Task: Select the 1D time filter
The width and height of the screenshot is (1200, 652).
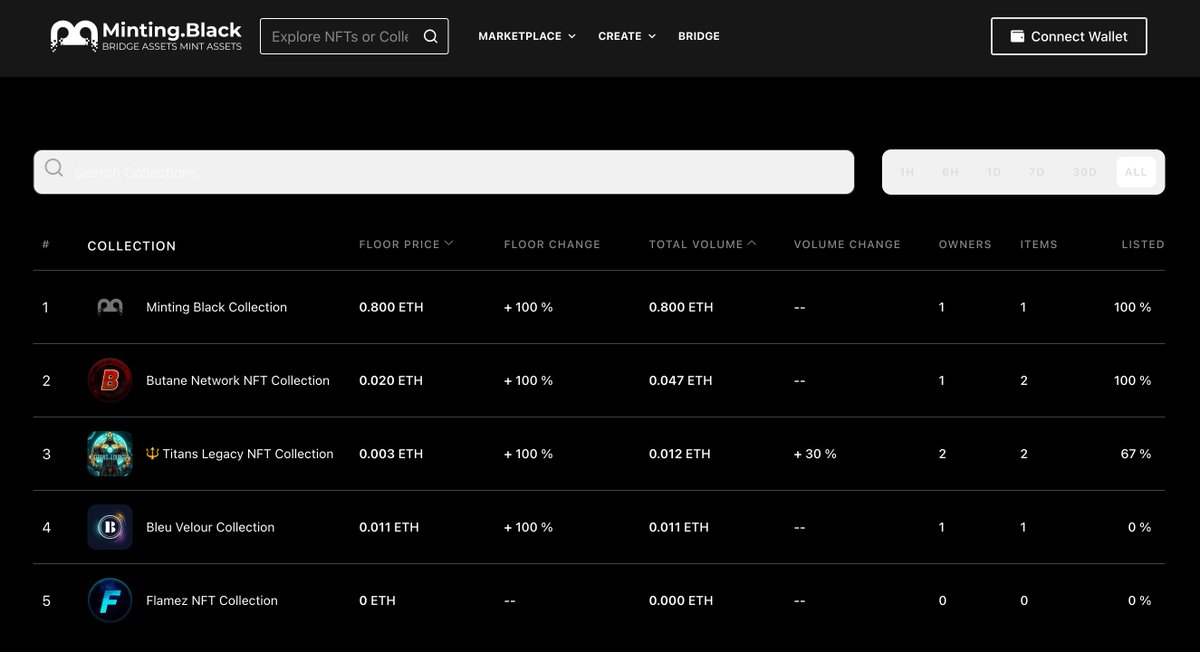Action: tap(994, 172)
